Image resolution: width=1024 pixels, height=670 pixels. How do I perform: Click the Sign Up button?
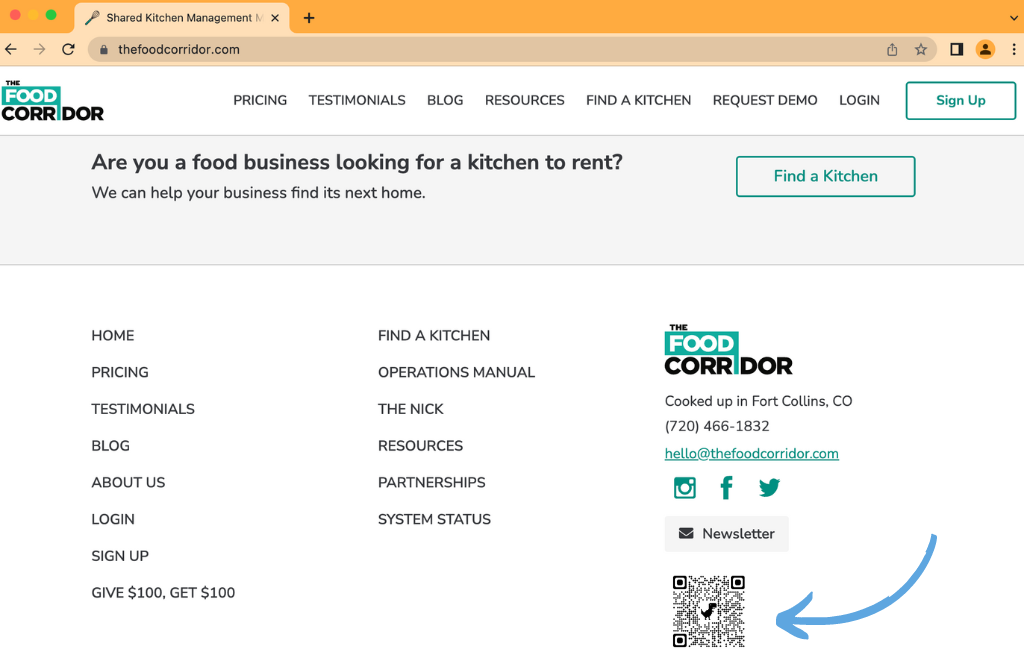tap(960, 100)
